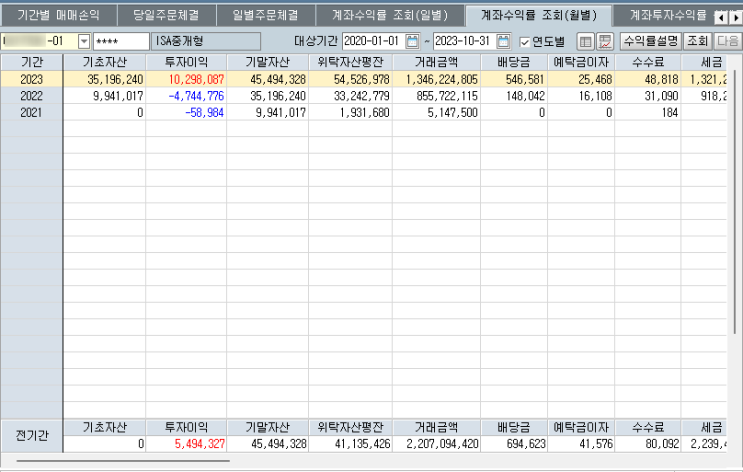Click the 1,346,224,805 trade amount cell

click(x=436, y=79)
